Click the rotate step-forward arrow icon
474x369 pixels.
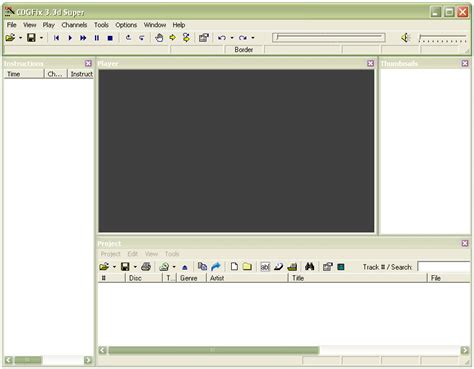[142, 38]
